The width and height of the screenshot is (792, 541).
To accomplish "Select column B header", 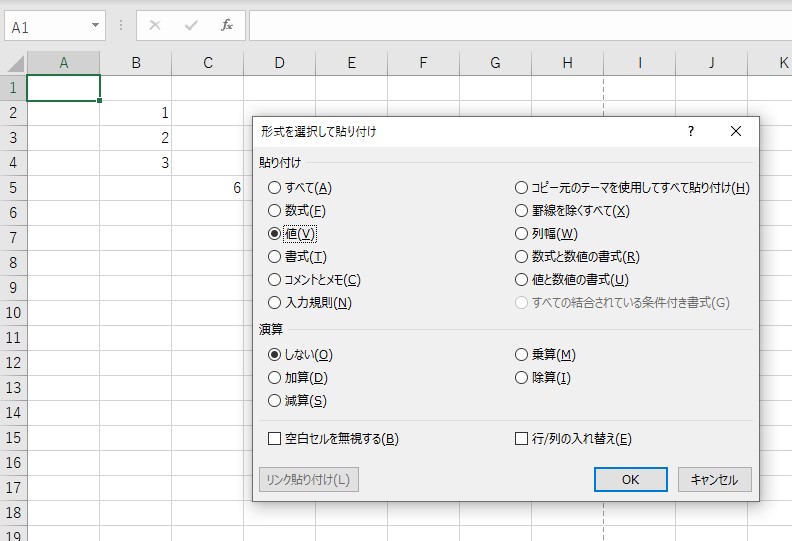I will pyautogui.click(x=135, y=63).
